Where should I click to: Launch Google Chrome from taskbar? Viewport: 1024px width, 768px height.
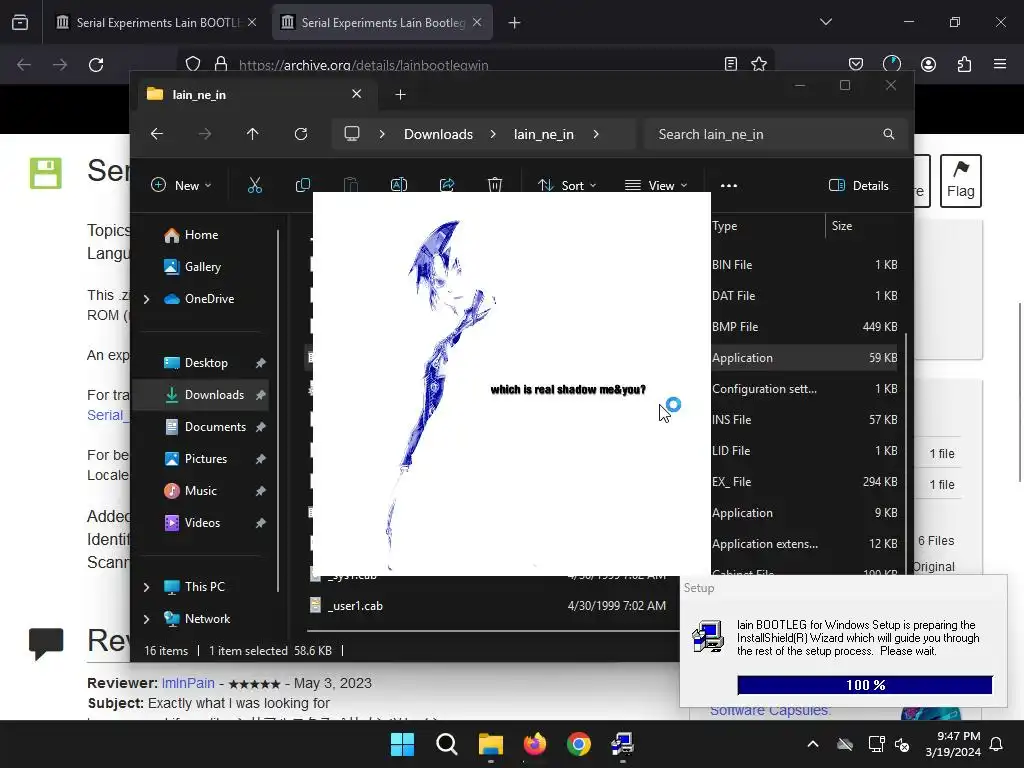(x=579, y=744)
